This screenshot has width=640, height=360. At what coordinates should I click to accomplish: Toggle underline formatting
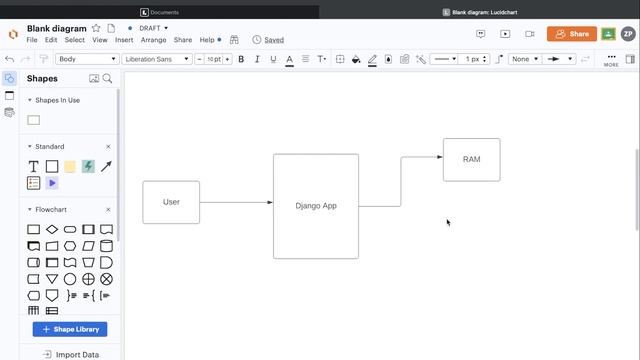(x=273, y=59)
